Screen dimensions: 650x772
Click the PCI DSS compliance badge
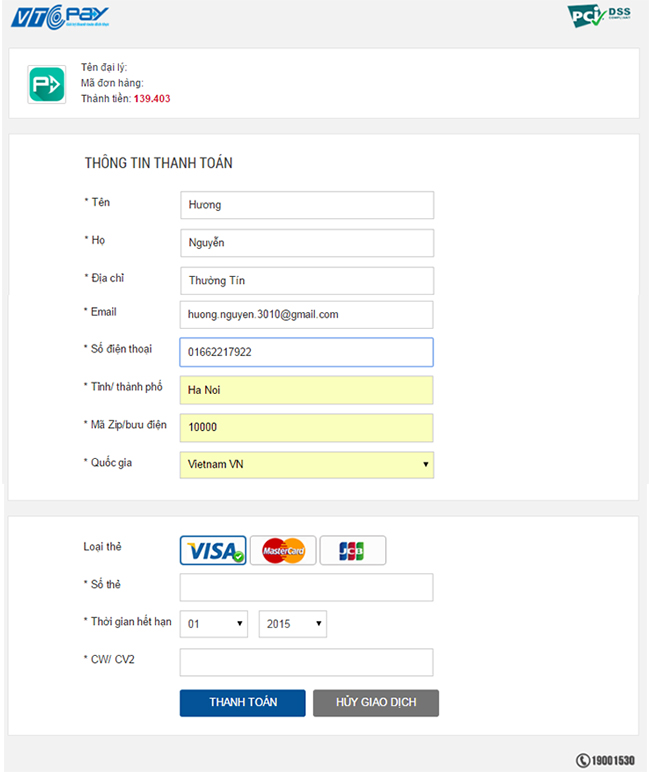click(599, 15)
